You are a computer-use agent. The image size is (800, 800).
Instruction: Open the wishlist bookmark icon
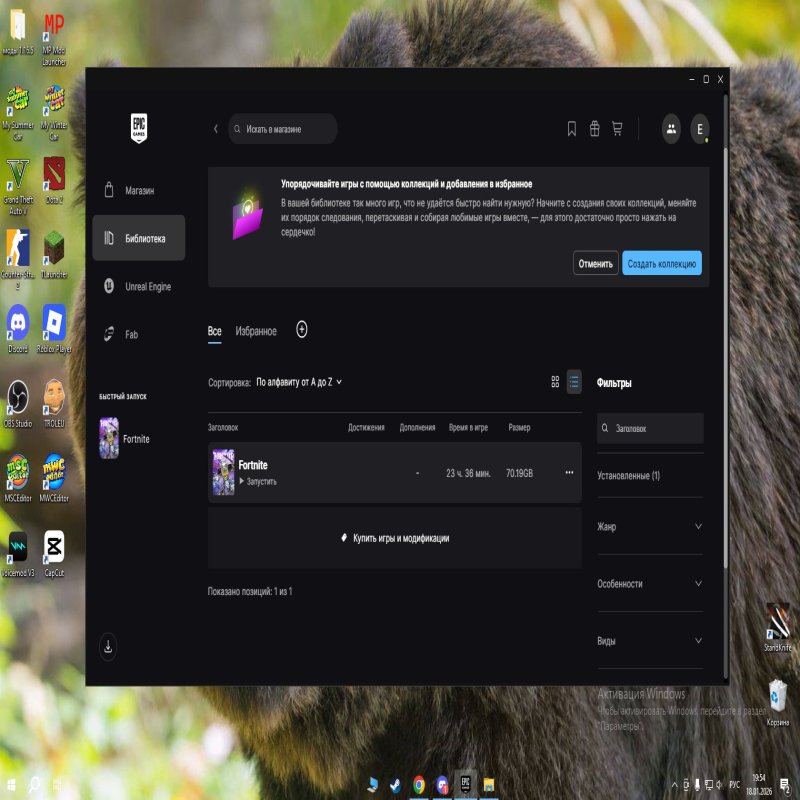(572, 129)
